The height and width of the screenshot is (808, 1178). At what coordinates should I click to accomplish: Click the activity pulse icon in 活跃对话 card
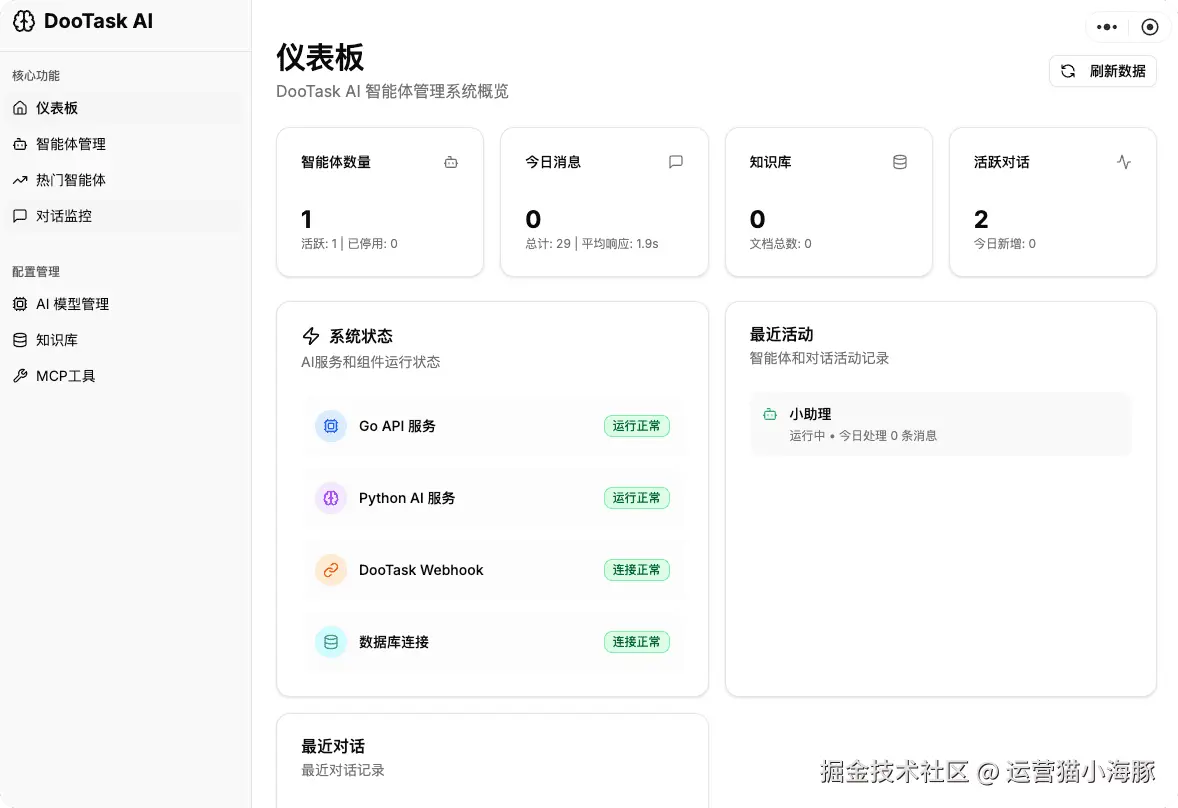(1124, 161)
